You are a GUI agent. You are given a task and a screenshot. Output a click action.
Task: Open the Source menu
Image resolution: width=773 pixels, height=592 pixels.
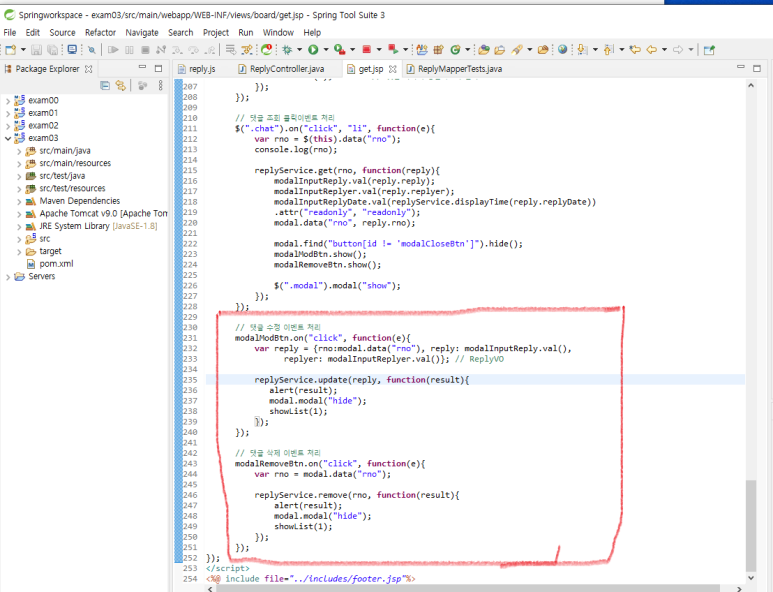click(x=62, y=33)
